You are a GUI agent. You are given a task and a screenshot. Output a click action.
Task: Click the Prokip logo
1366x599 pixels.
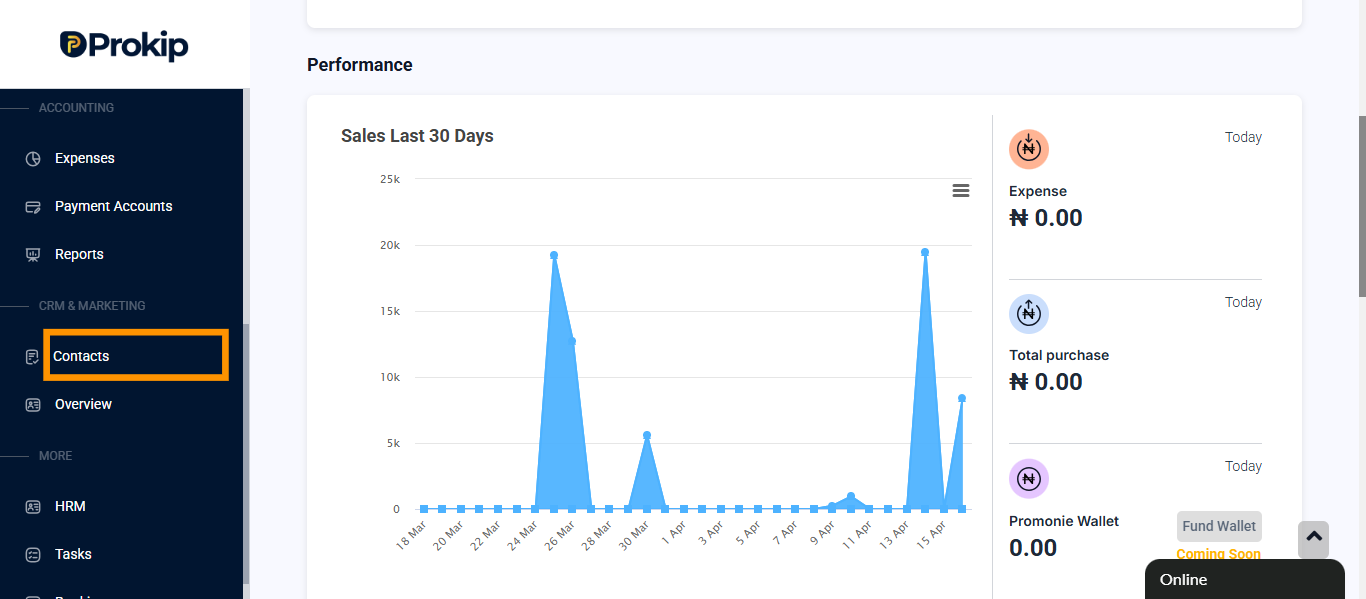[x=124, y=45]
